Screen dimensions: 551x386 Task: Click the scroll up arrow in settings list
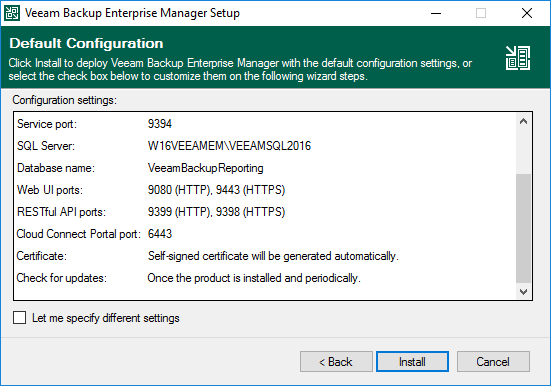523,122
